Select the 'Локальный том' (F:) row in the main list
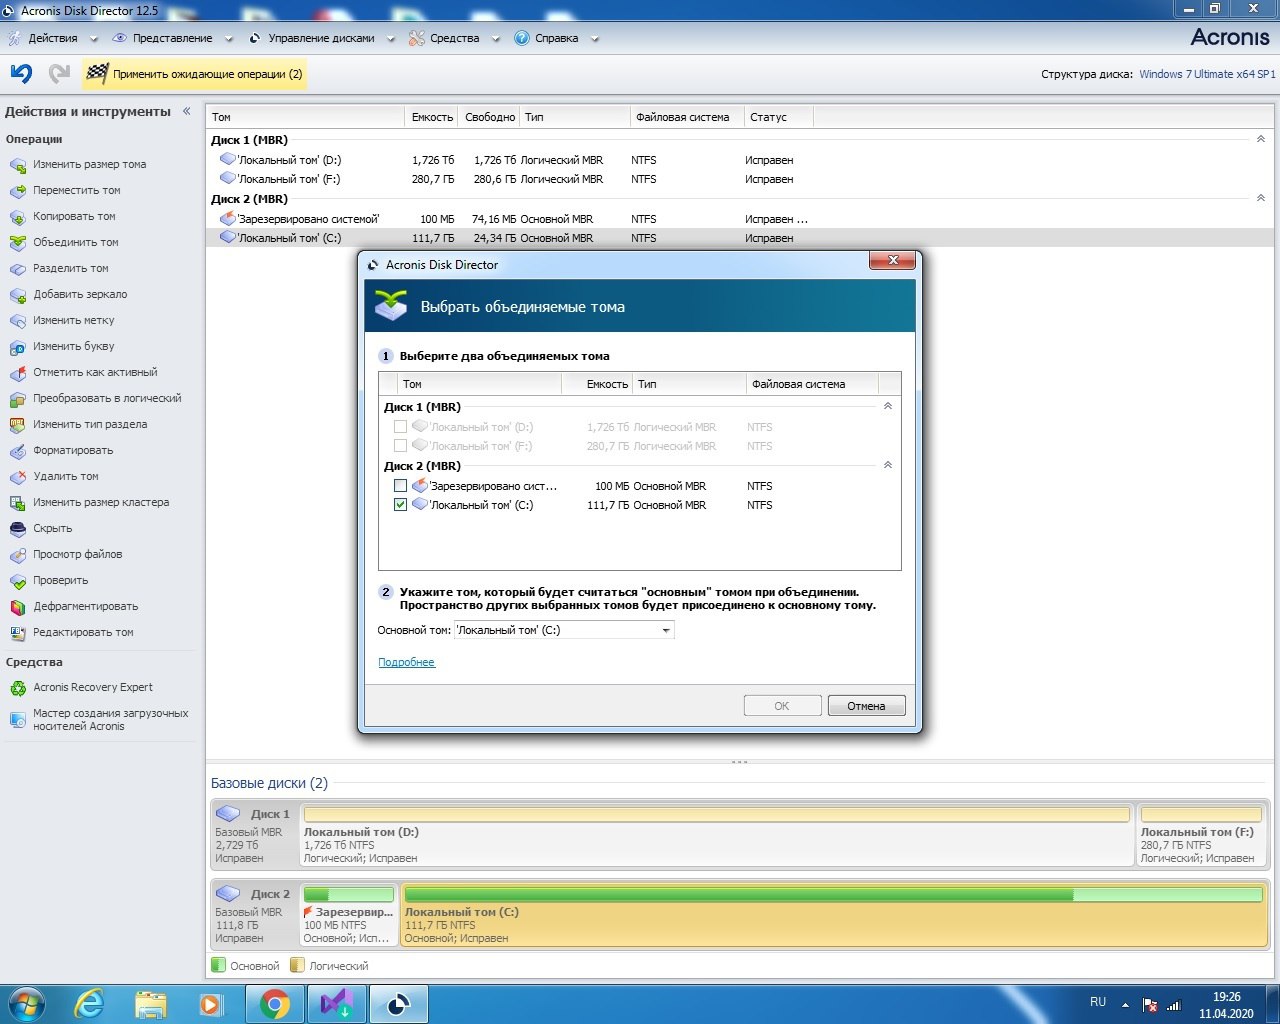The width and height of the screenshot is (1280, 1024). 740,179
